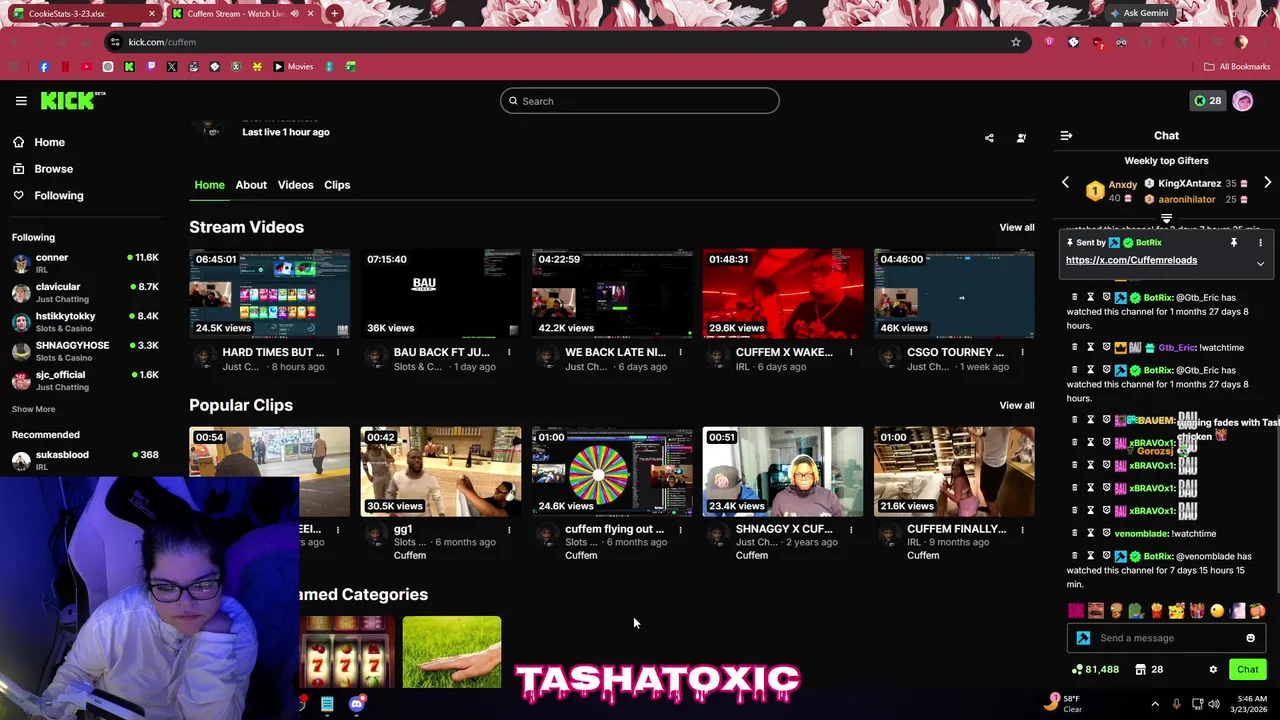1280x720 pixels.
Task: View all Popular Clips
Action: [1017, 406]
